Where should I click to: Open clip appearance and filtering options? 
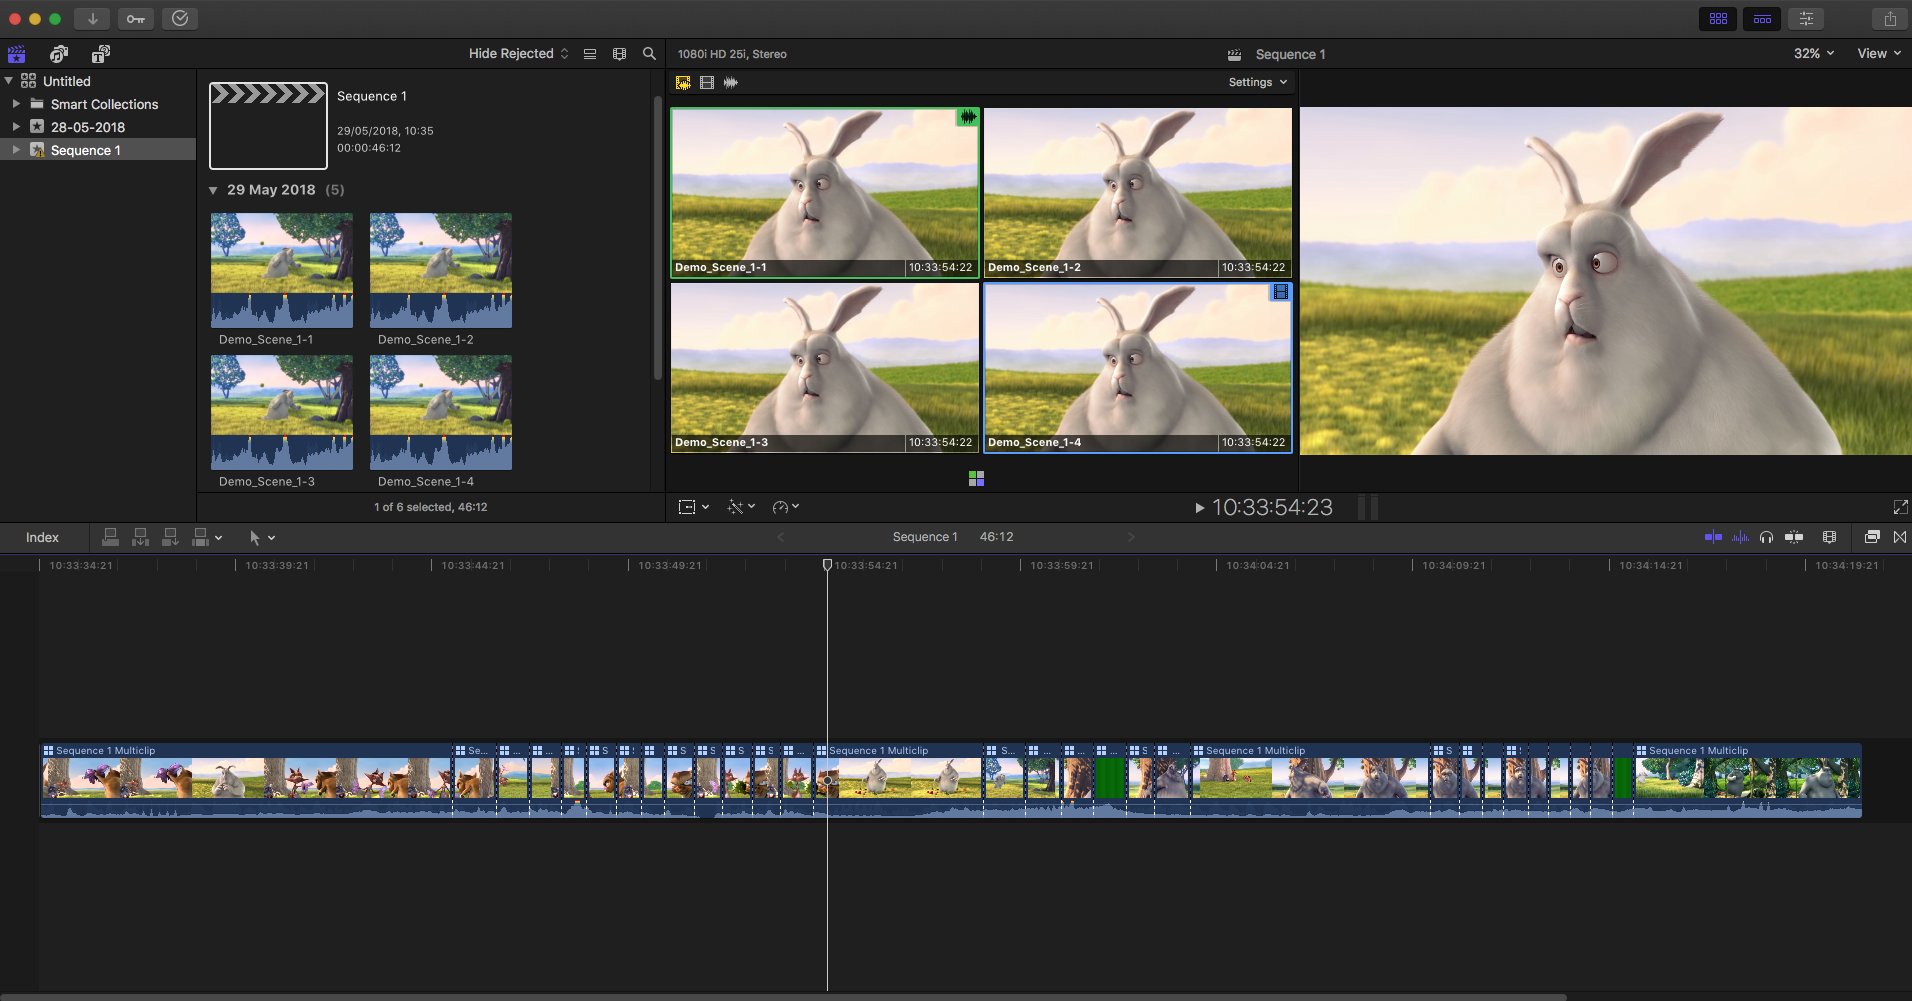coord(619,54)
